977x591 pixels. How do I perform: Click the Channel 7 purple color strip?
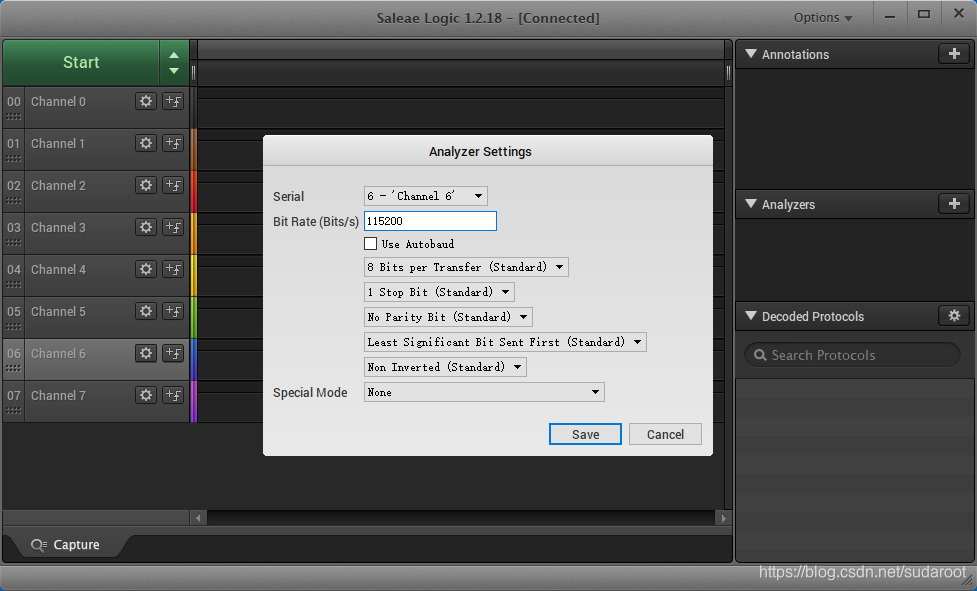194,402
